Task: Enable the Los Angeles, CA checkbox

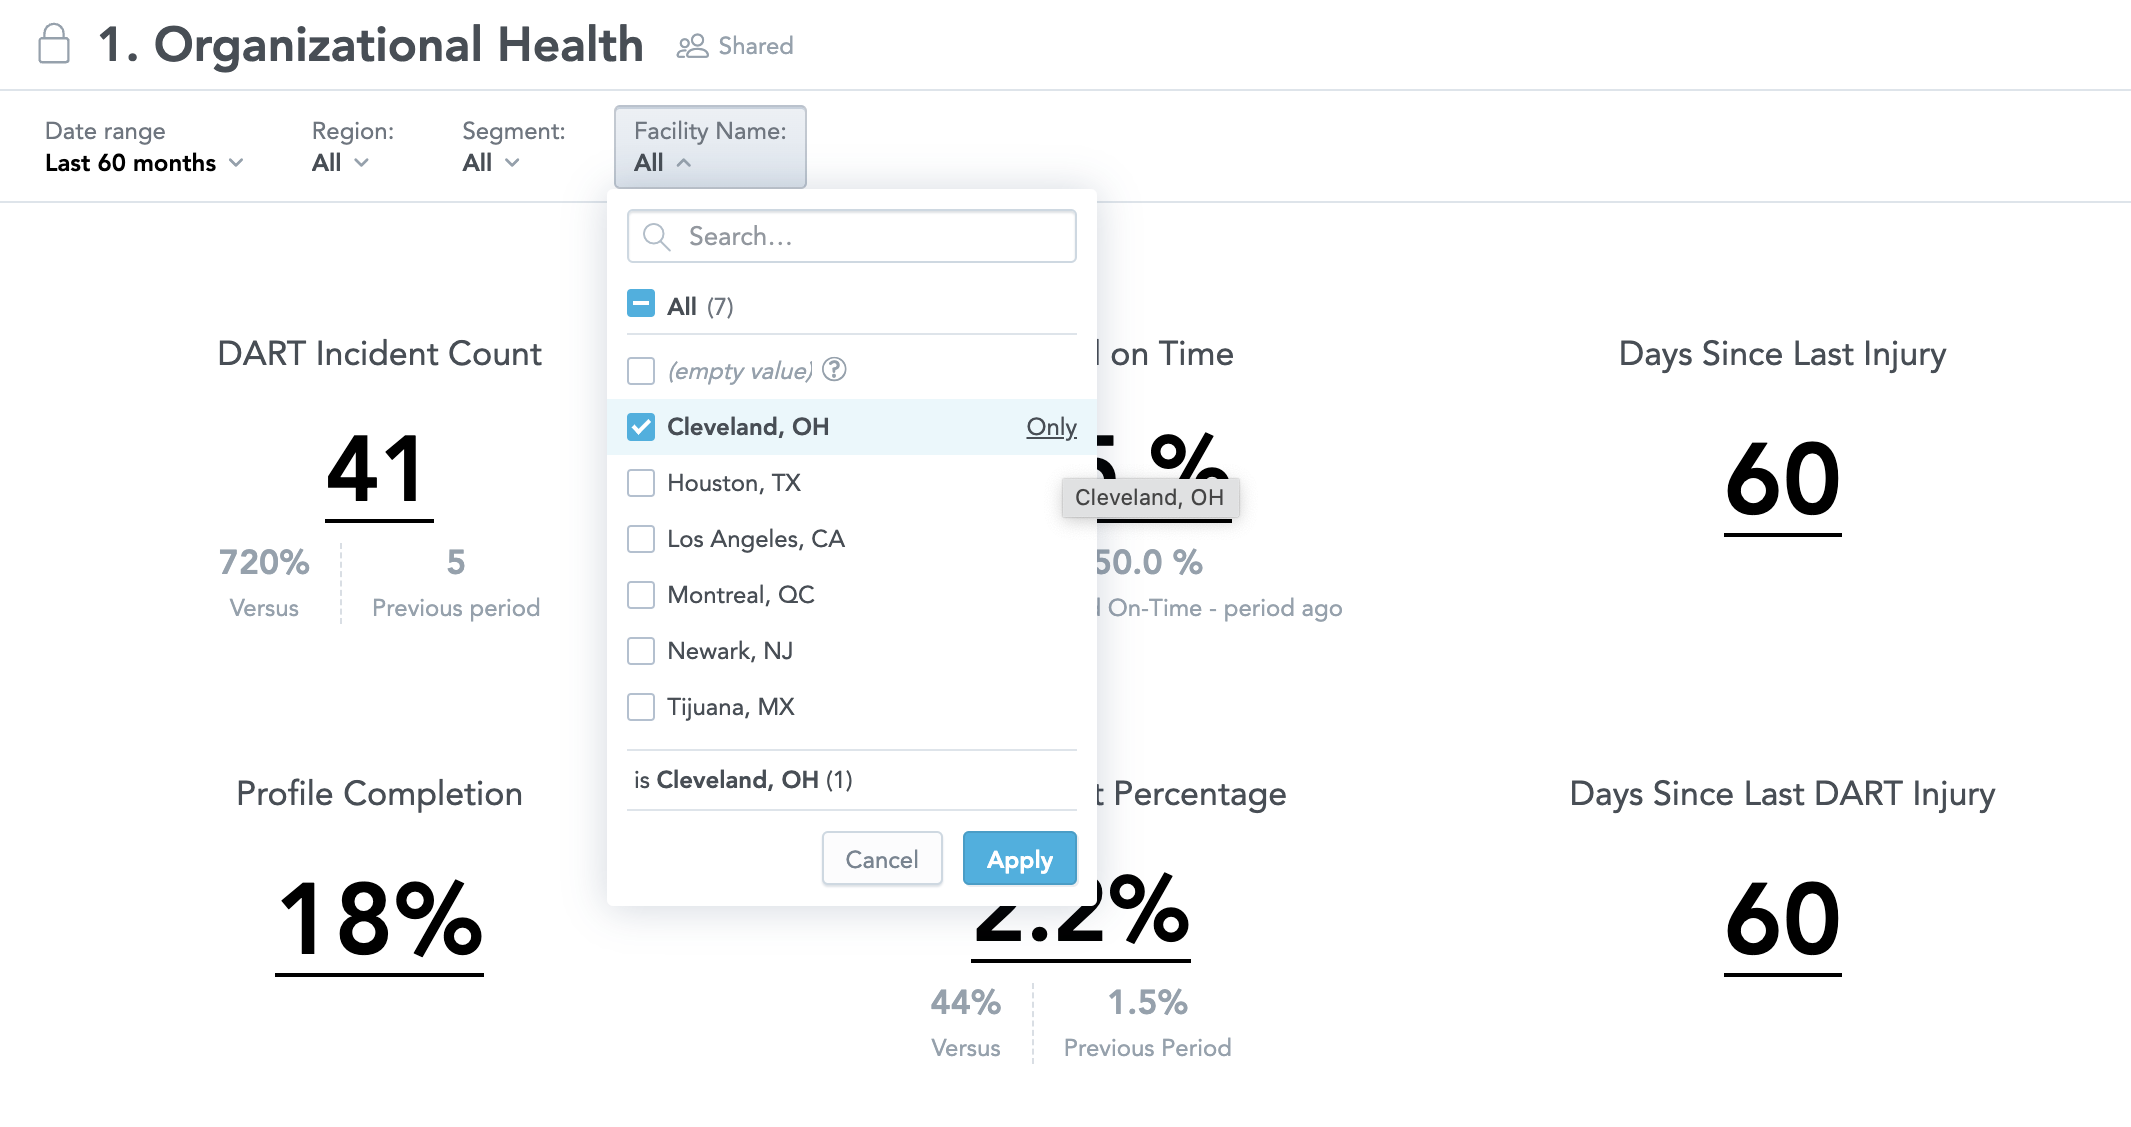Action: [x=641, y=539]
